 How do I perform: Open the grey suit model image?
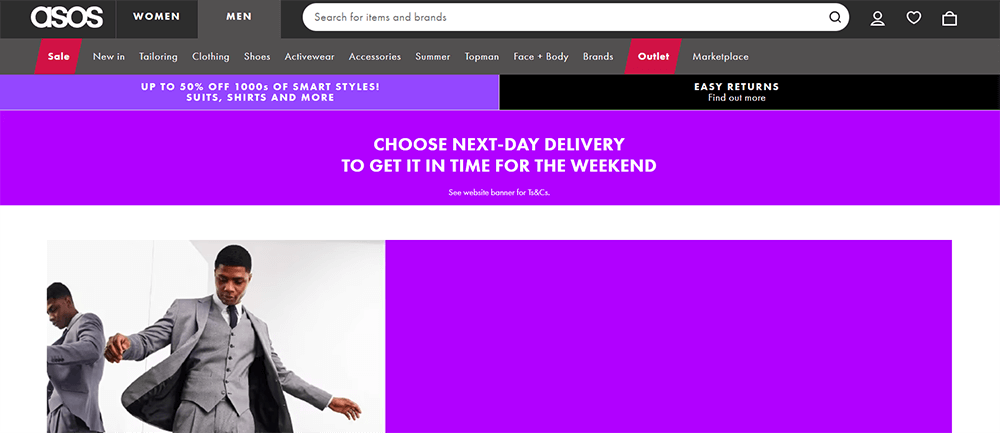(x=216, y=336)
